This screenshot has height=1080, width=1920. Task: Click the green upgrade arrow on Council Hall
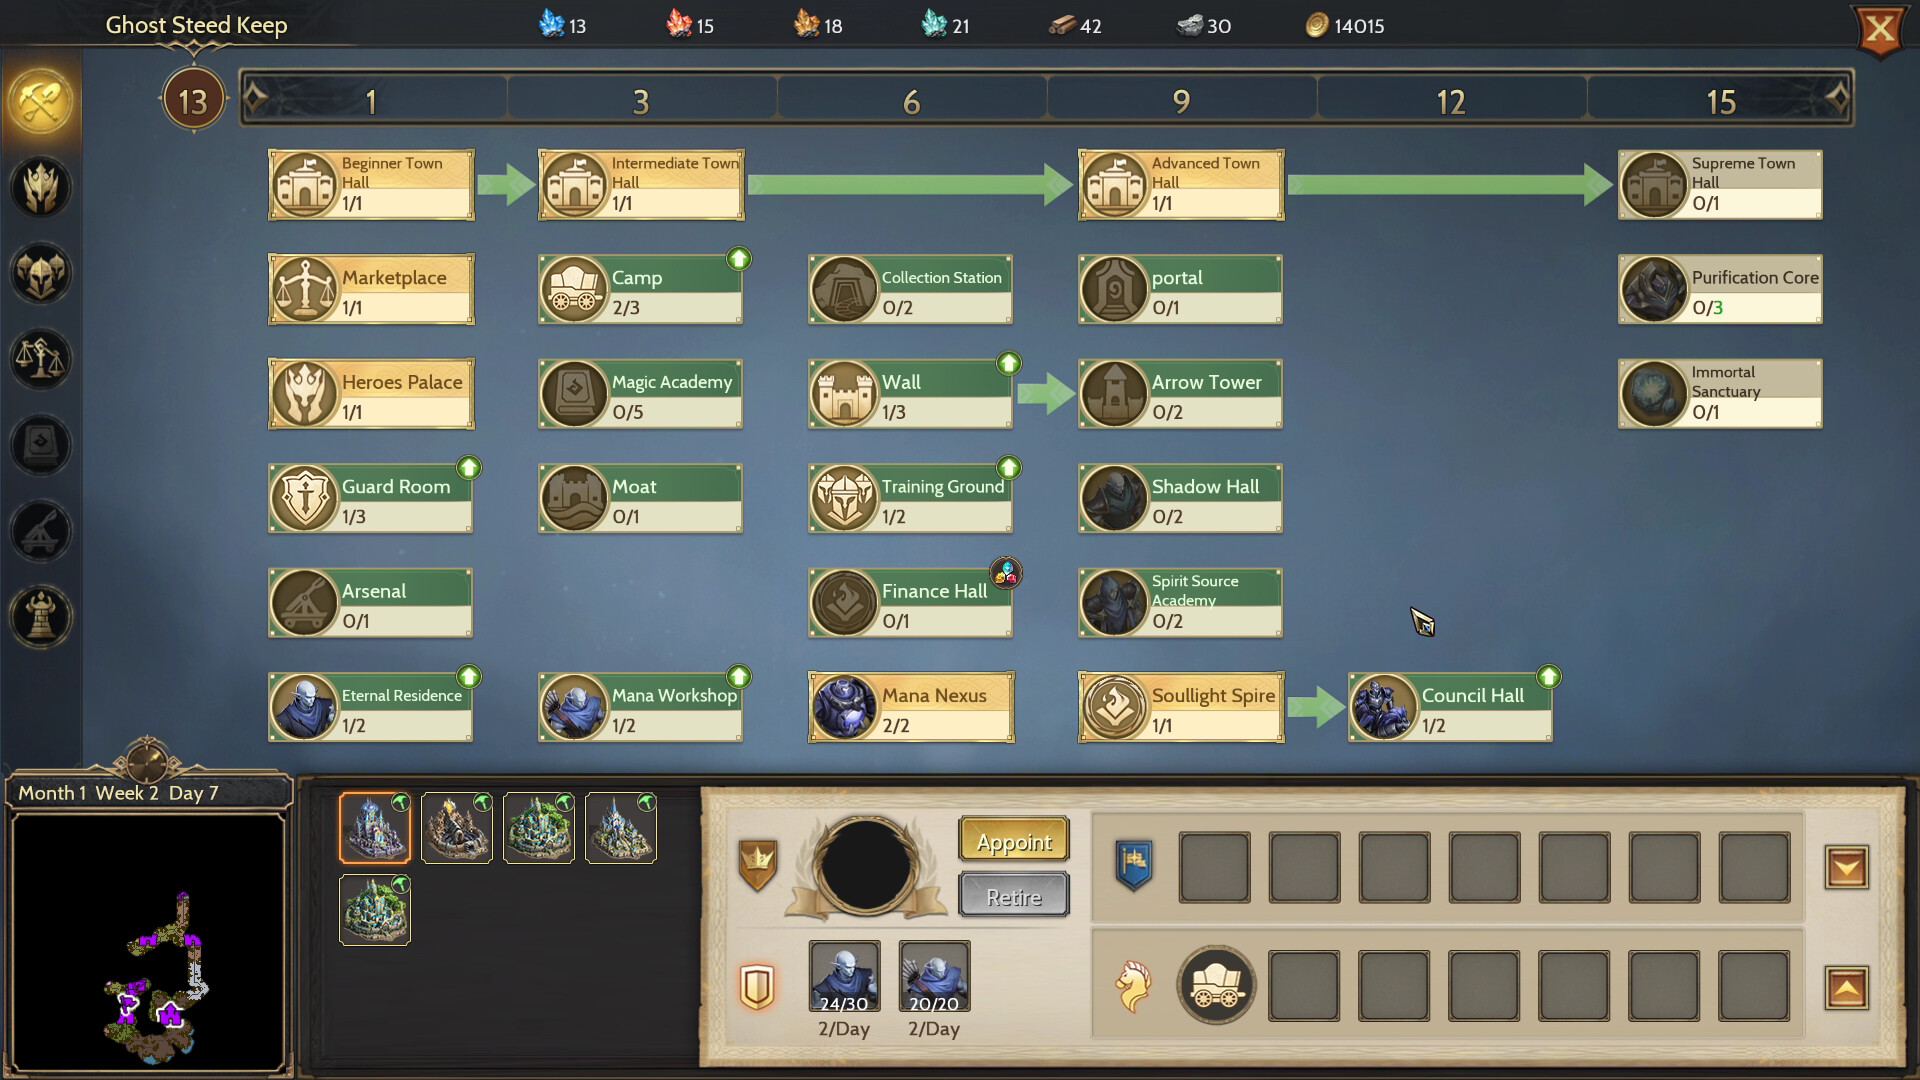(1547, 675)
